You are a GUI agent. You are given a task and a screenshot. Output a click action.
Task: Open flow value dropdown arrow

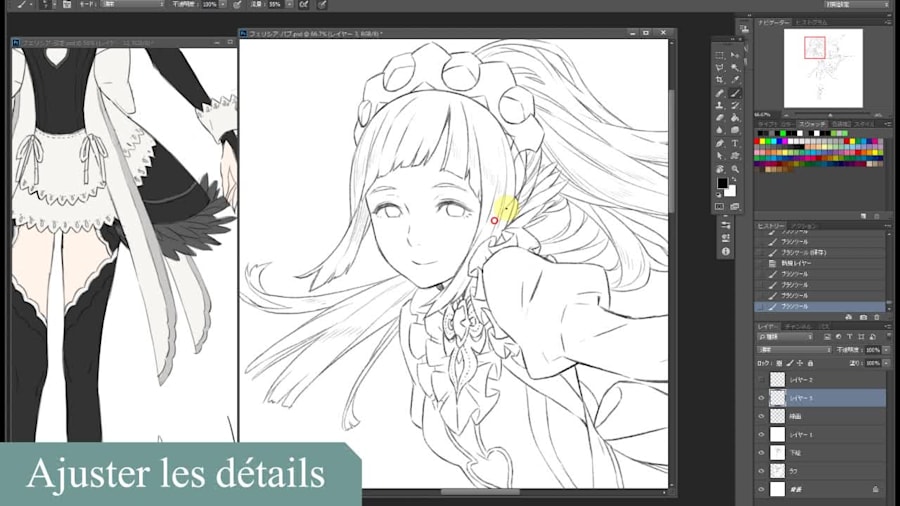(289, 4)
